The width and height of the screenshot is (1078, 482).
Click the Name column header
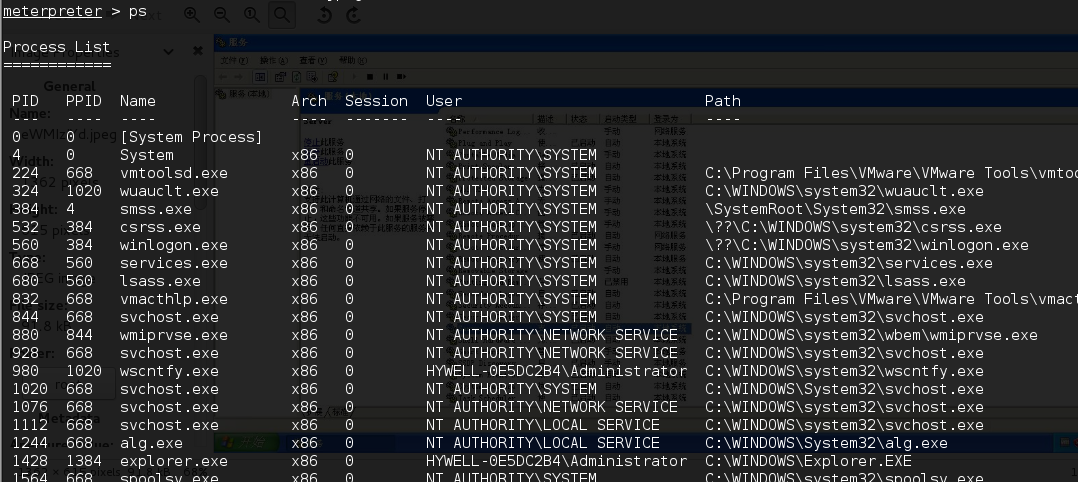138,100
